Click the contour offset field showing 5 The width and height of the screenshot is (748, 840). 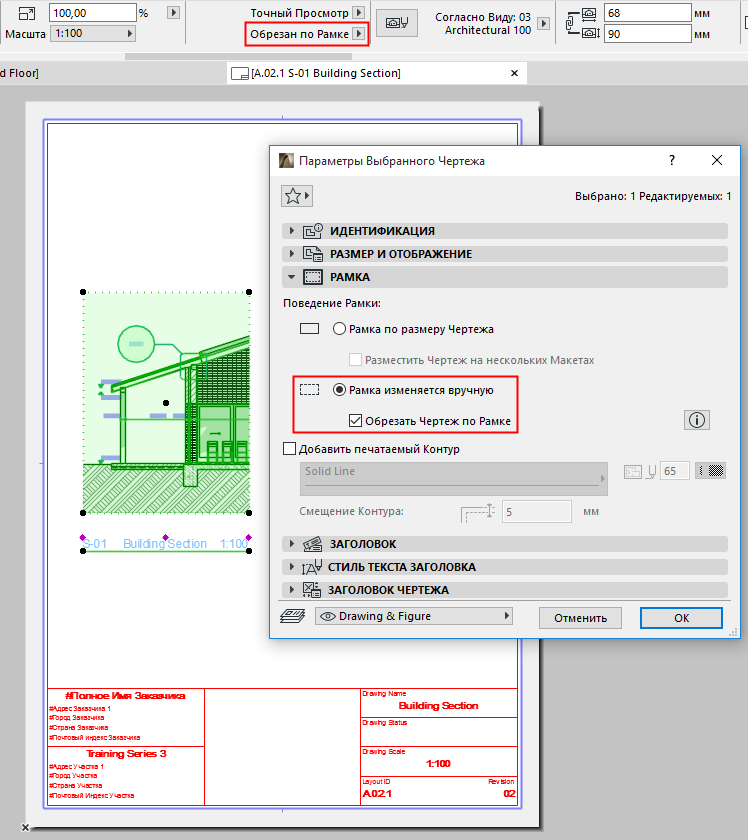(536, 512)
